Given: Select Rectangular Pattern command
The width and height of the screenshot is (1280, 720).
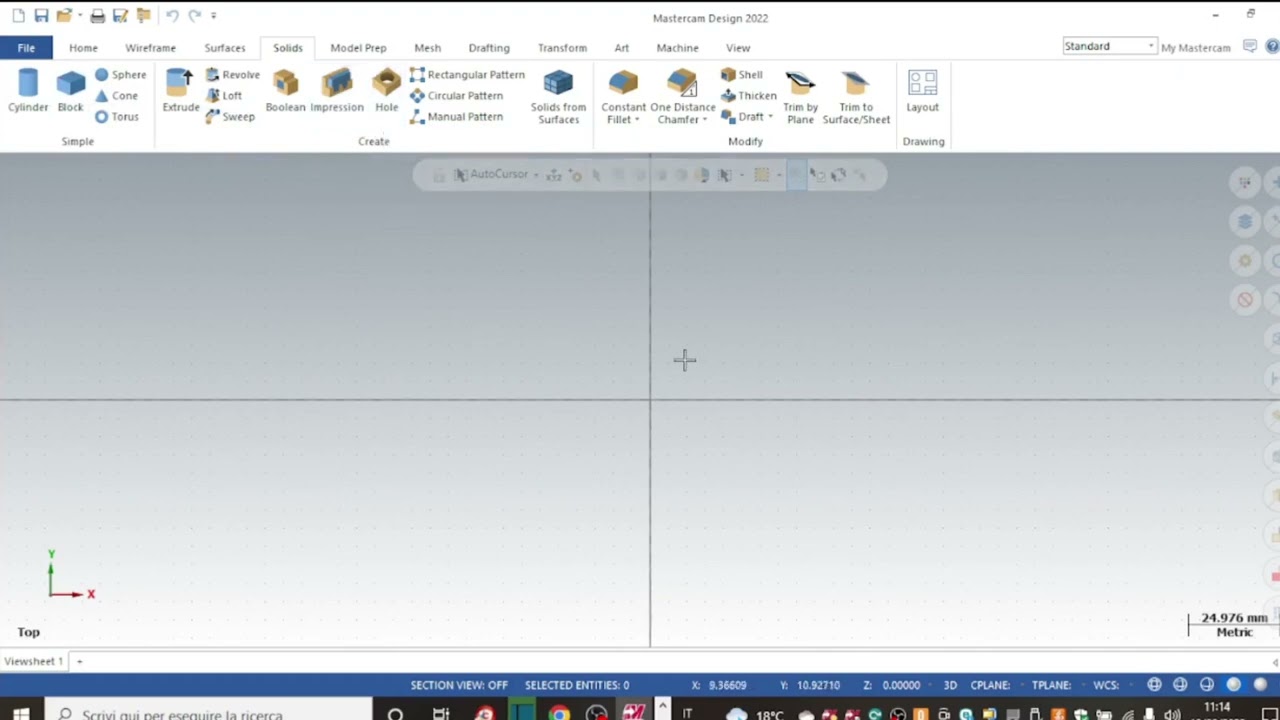Looking at the screenshot, I should 467,75.
